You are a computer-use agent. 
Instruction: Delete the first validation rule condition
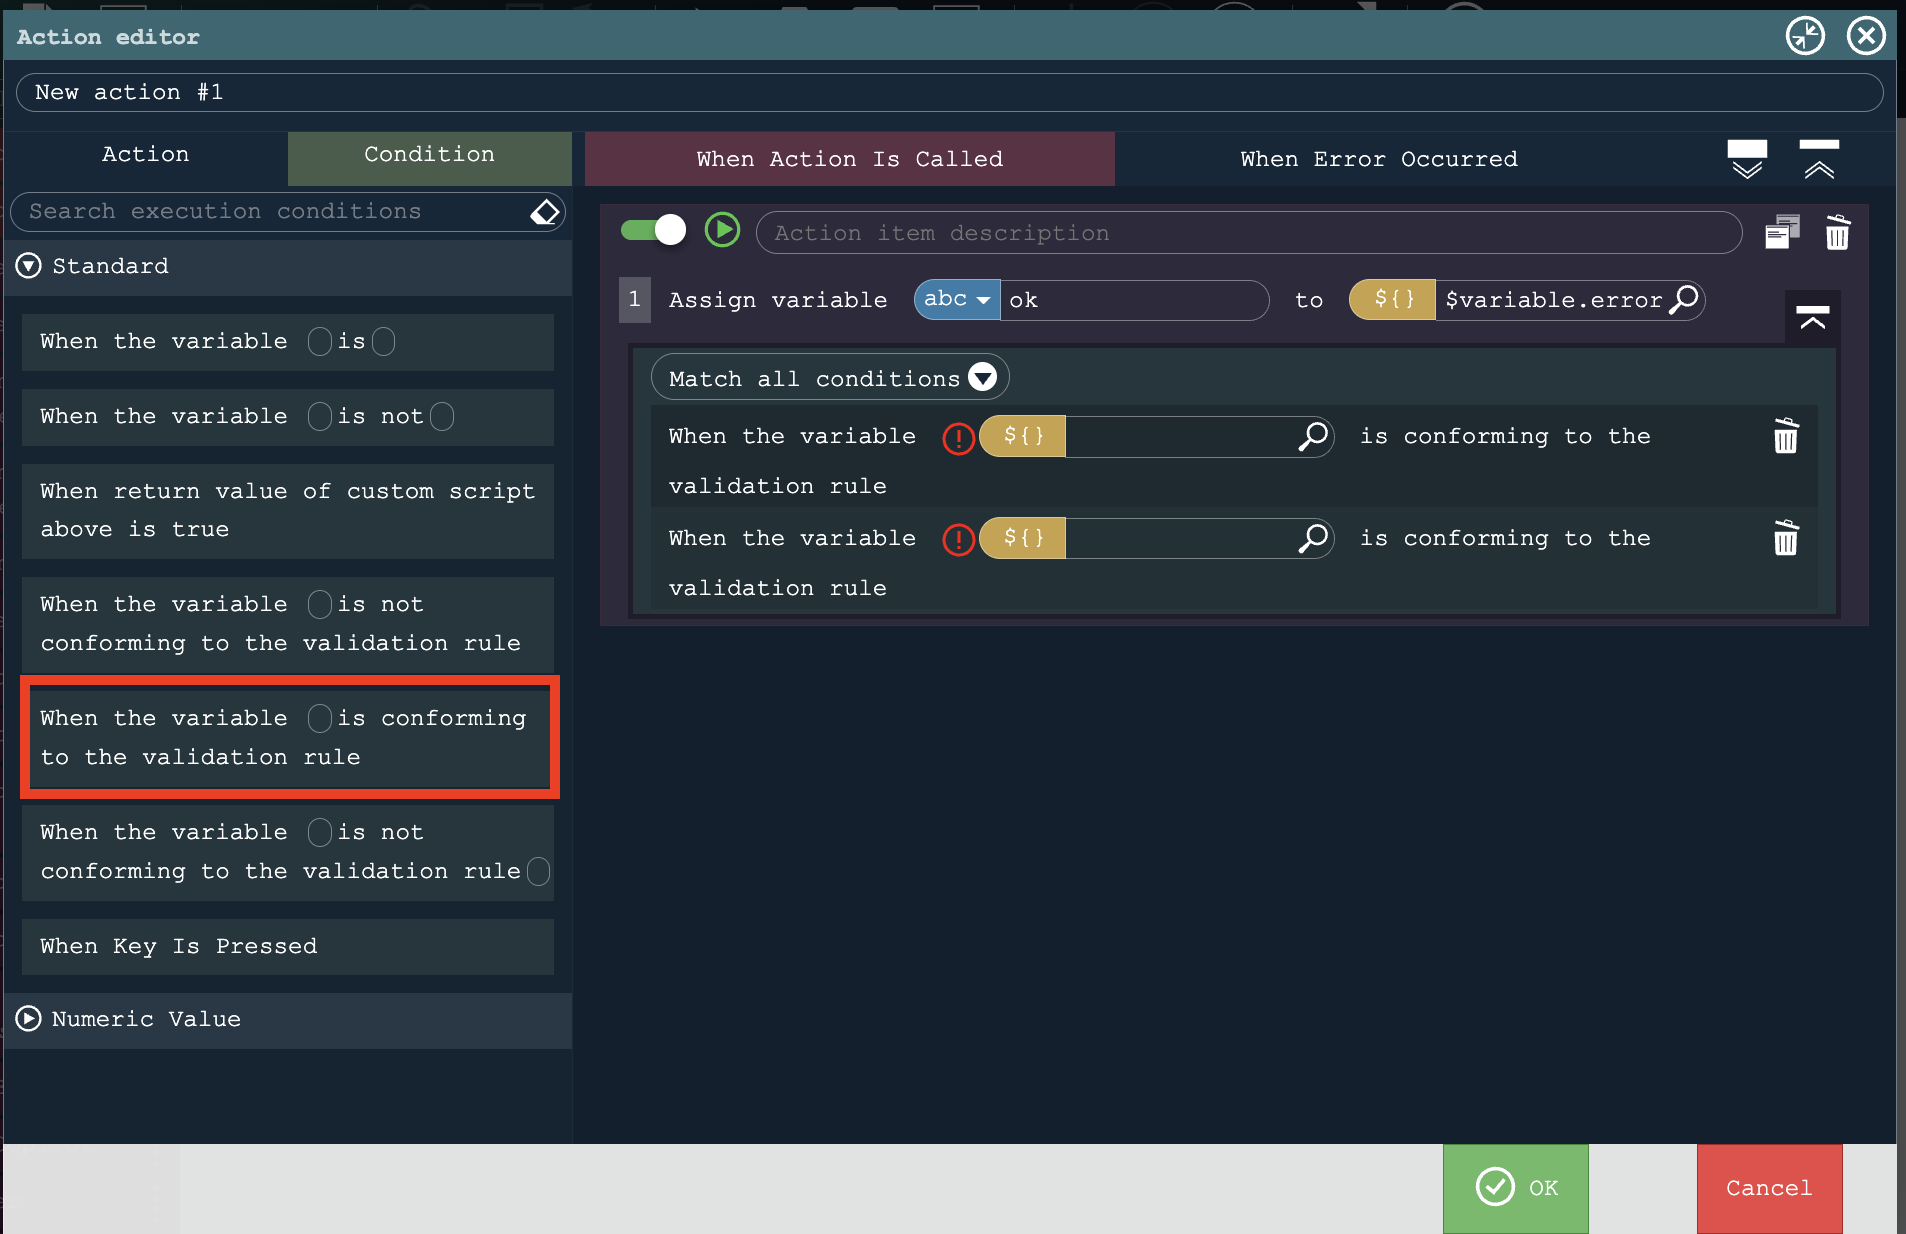(1785, 437)
